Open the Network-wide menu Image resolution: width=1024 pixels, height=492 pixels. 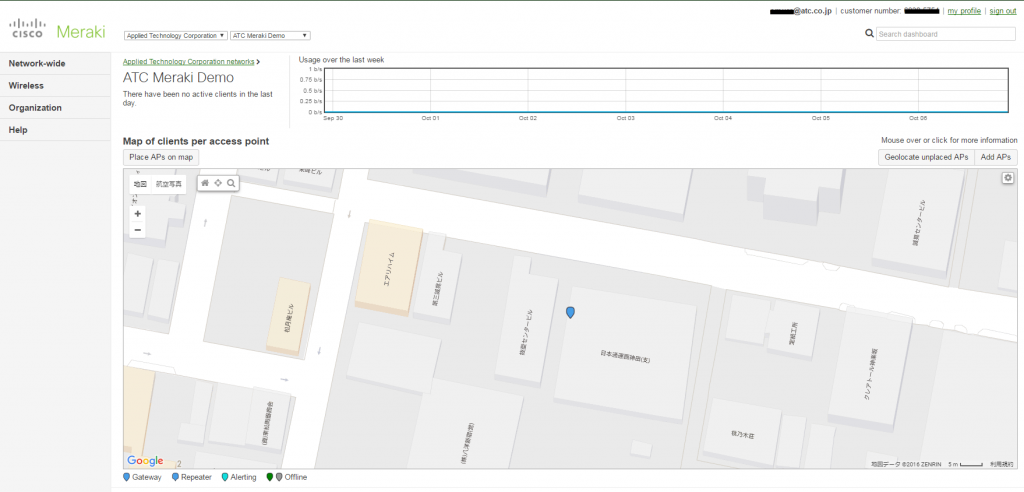point(56,64)
